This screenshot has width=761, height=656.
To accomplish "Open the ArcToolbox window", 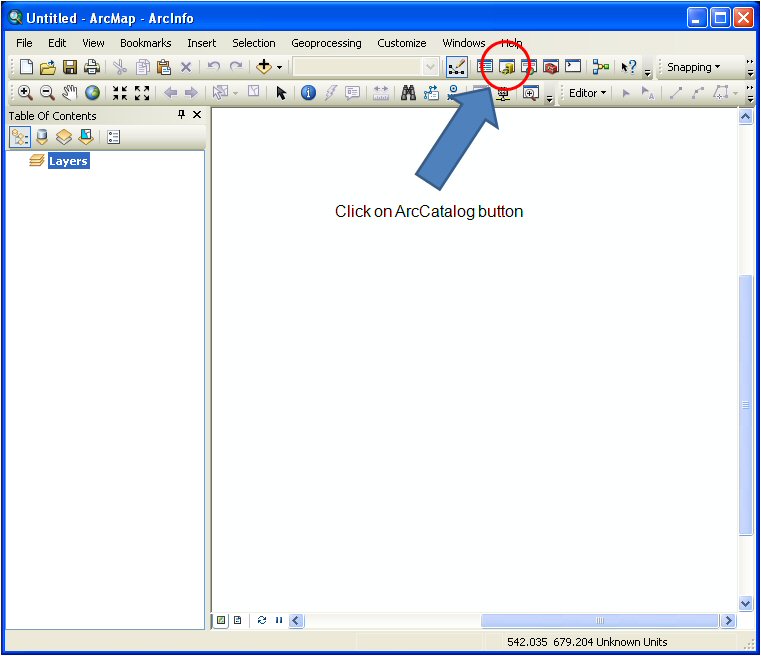I will [x=551, y=67].
